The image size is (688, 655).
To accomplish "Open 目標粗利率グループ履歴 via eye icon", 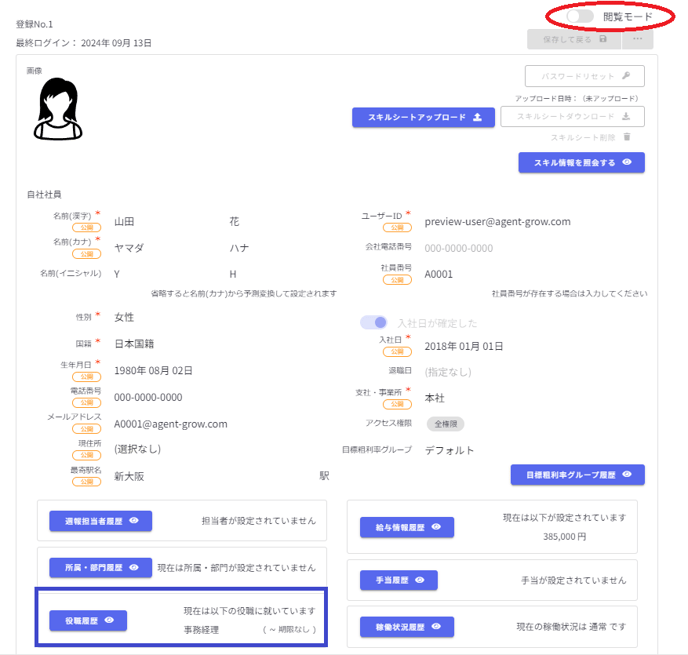I will tap(627, 474).
